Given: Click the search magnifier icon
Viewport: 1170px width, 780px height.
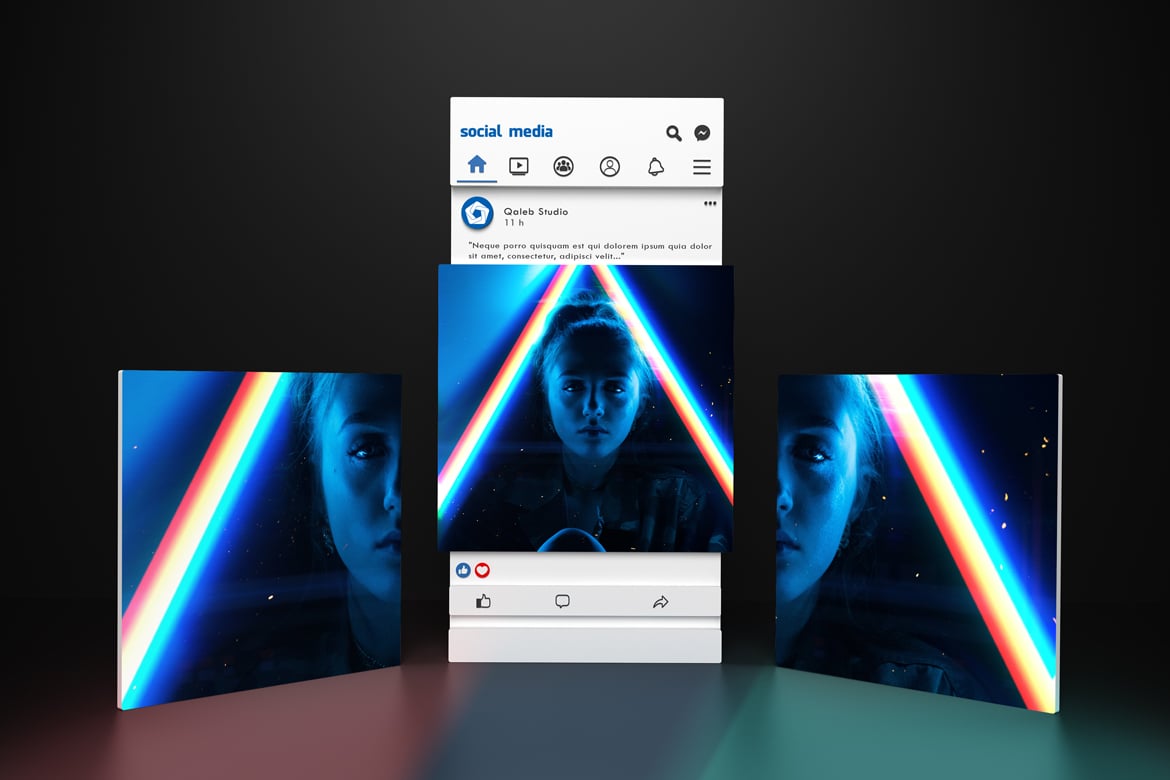Looking at the screenshot, I should click(674, 133).
